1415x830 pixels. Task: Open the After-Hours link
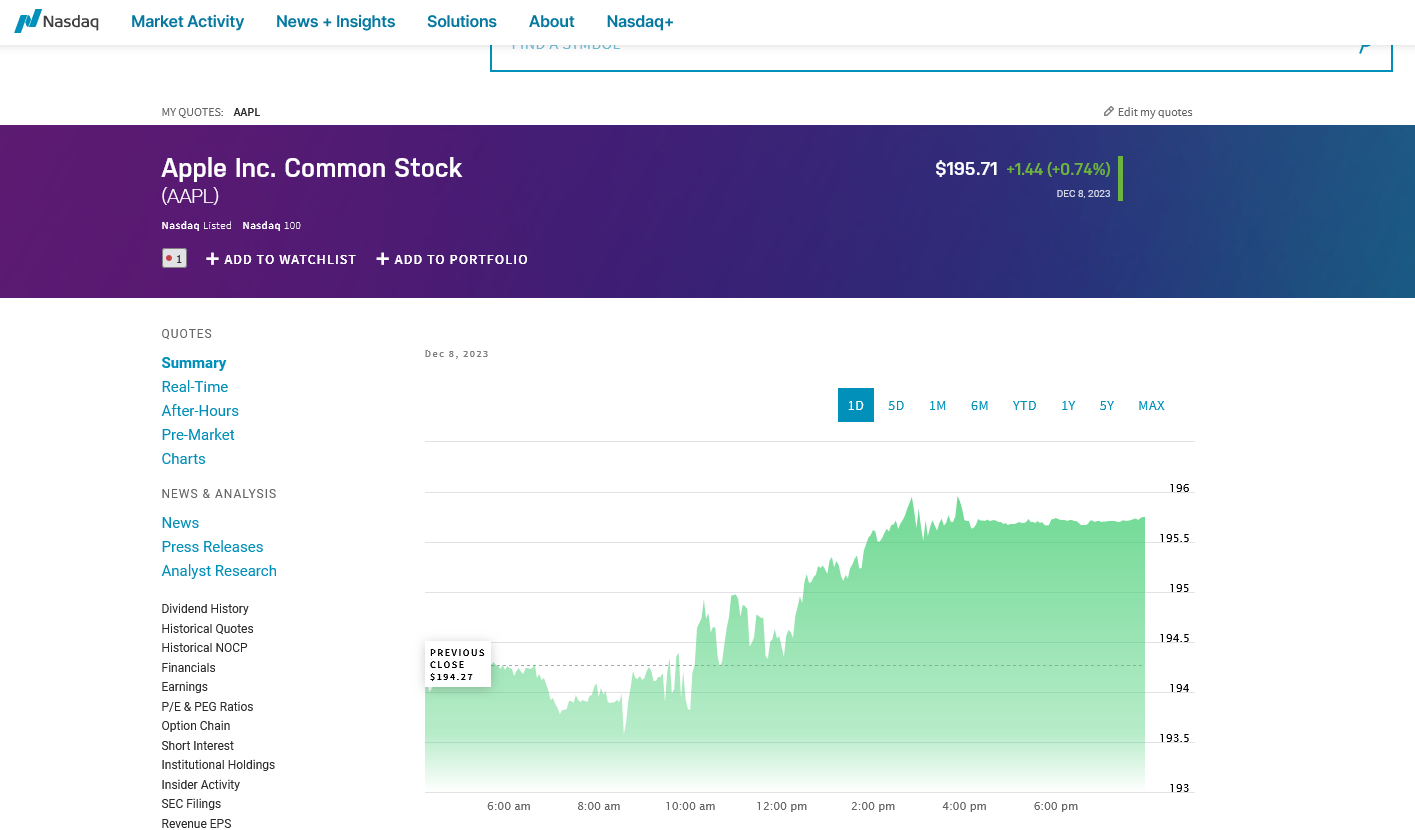click(200, 411)
